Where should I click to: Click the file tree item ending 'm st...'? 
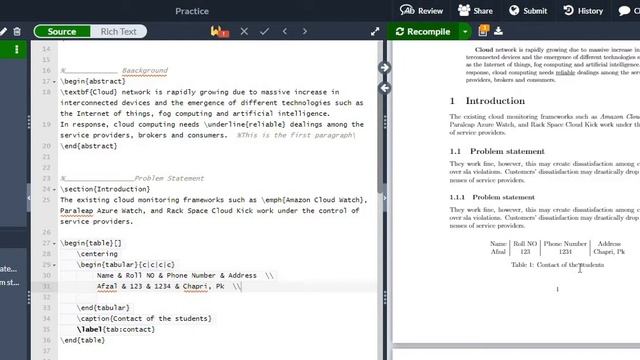pyautogui.click(x=9, y=282)
